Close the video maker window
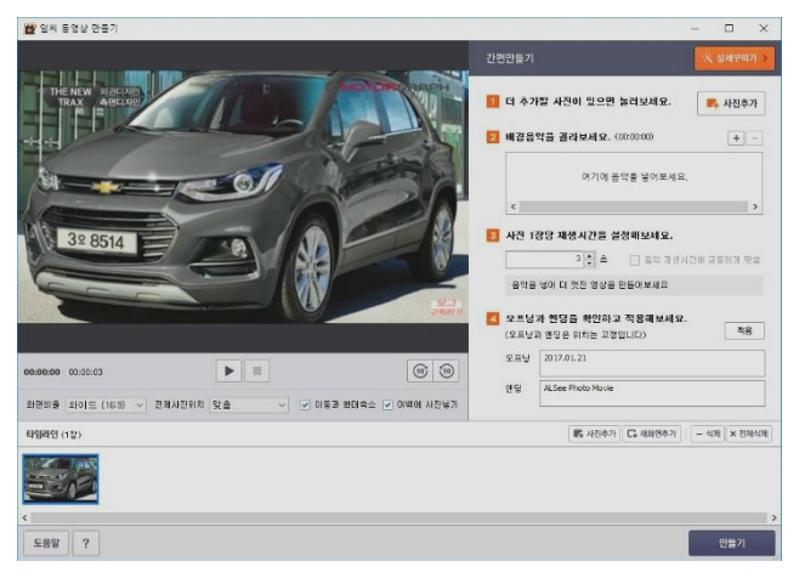 pyautogui.click(x=763, y=29)
